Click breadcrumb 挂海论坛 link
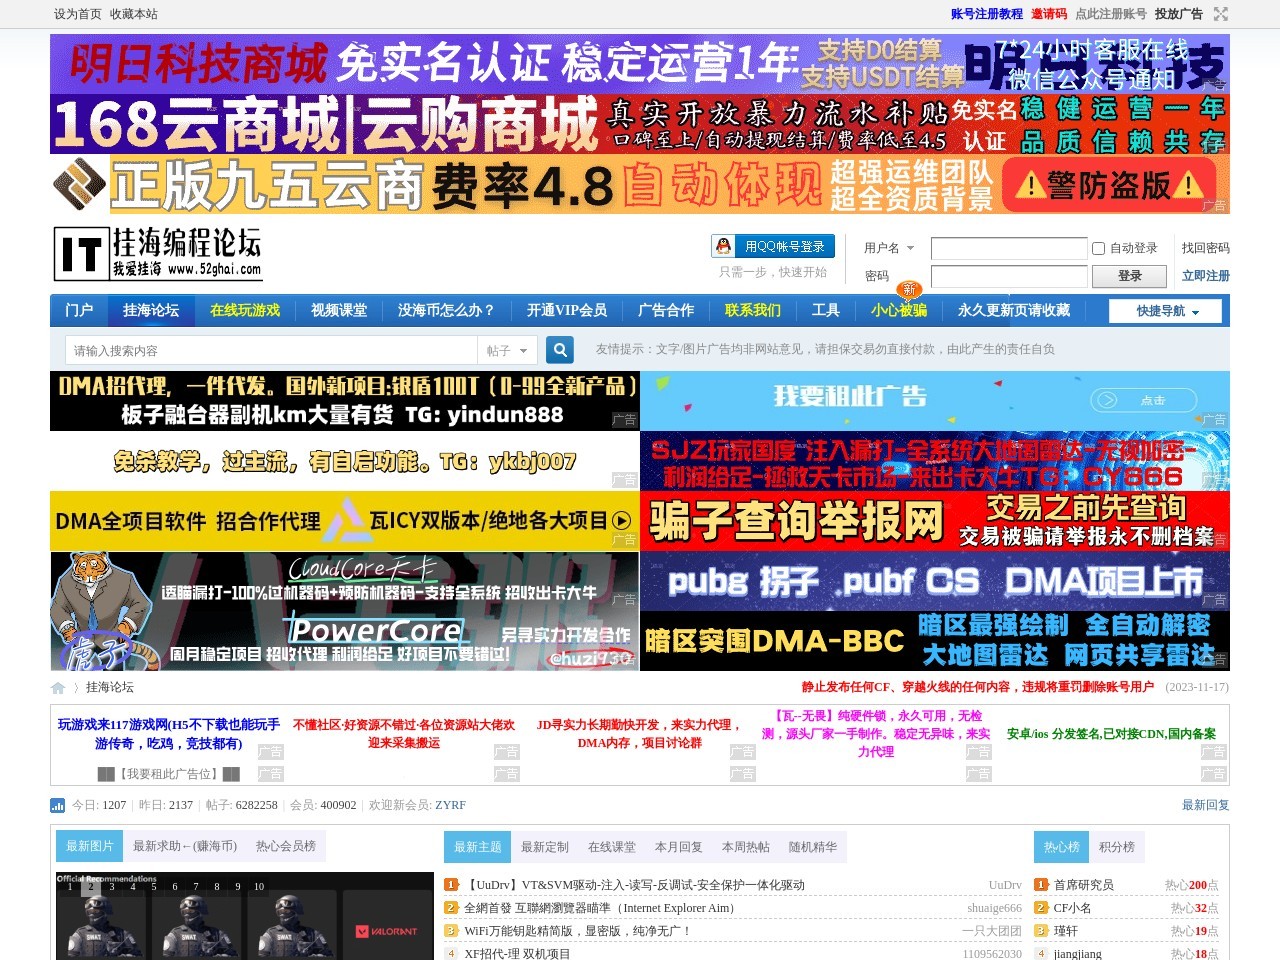Viewport: 1280px width, 960px height. click(x=110, y=687)
